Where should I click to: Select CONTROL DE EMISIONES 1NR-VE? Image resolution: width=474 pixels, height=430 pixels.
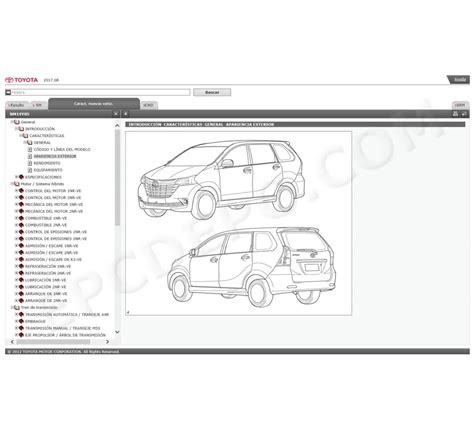[56, 232]
